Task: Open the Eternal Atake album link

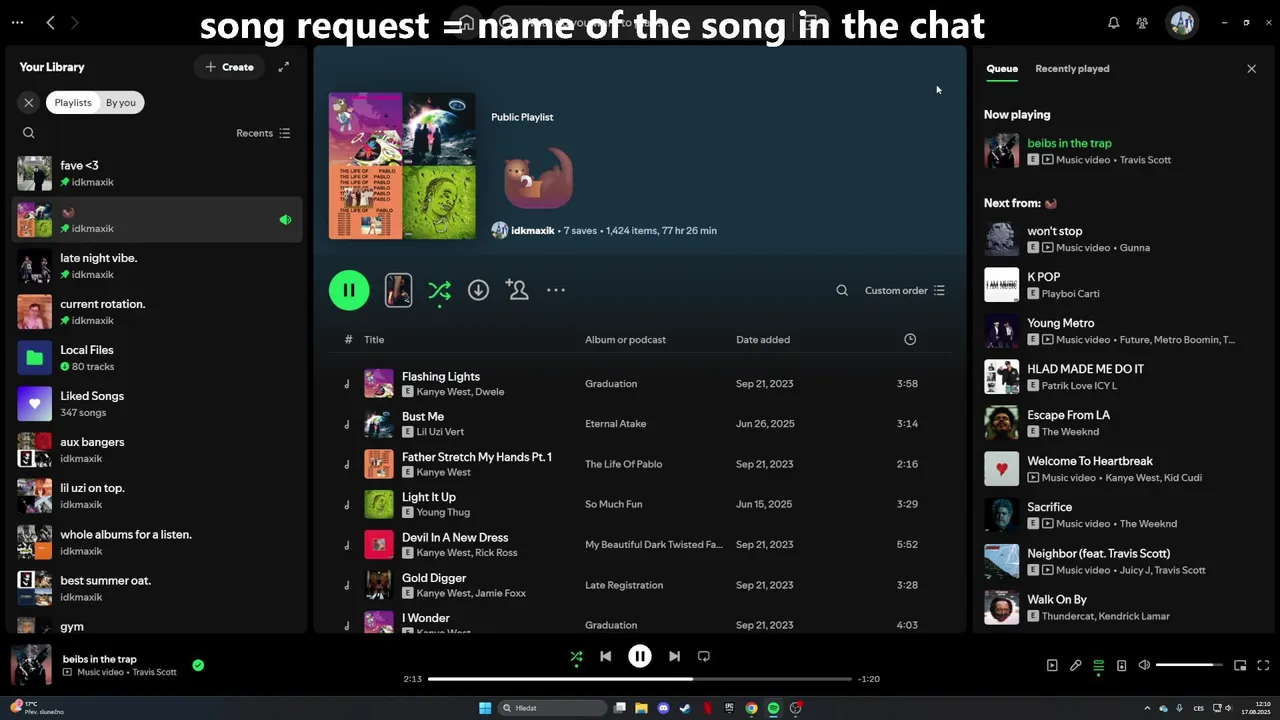Action: [x=615, y=424]
